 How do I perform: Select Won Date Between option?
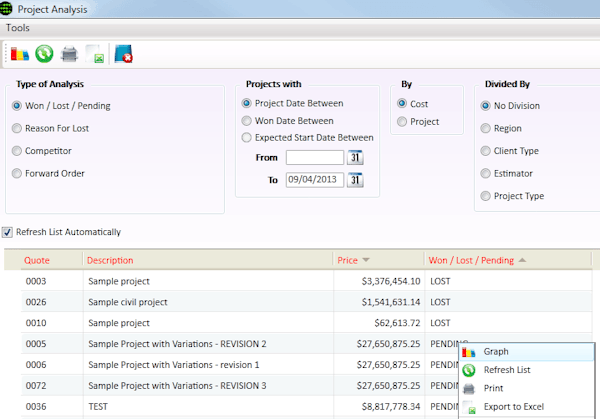246,121
